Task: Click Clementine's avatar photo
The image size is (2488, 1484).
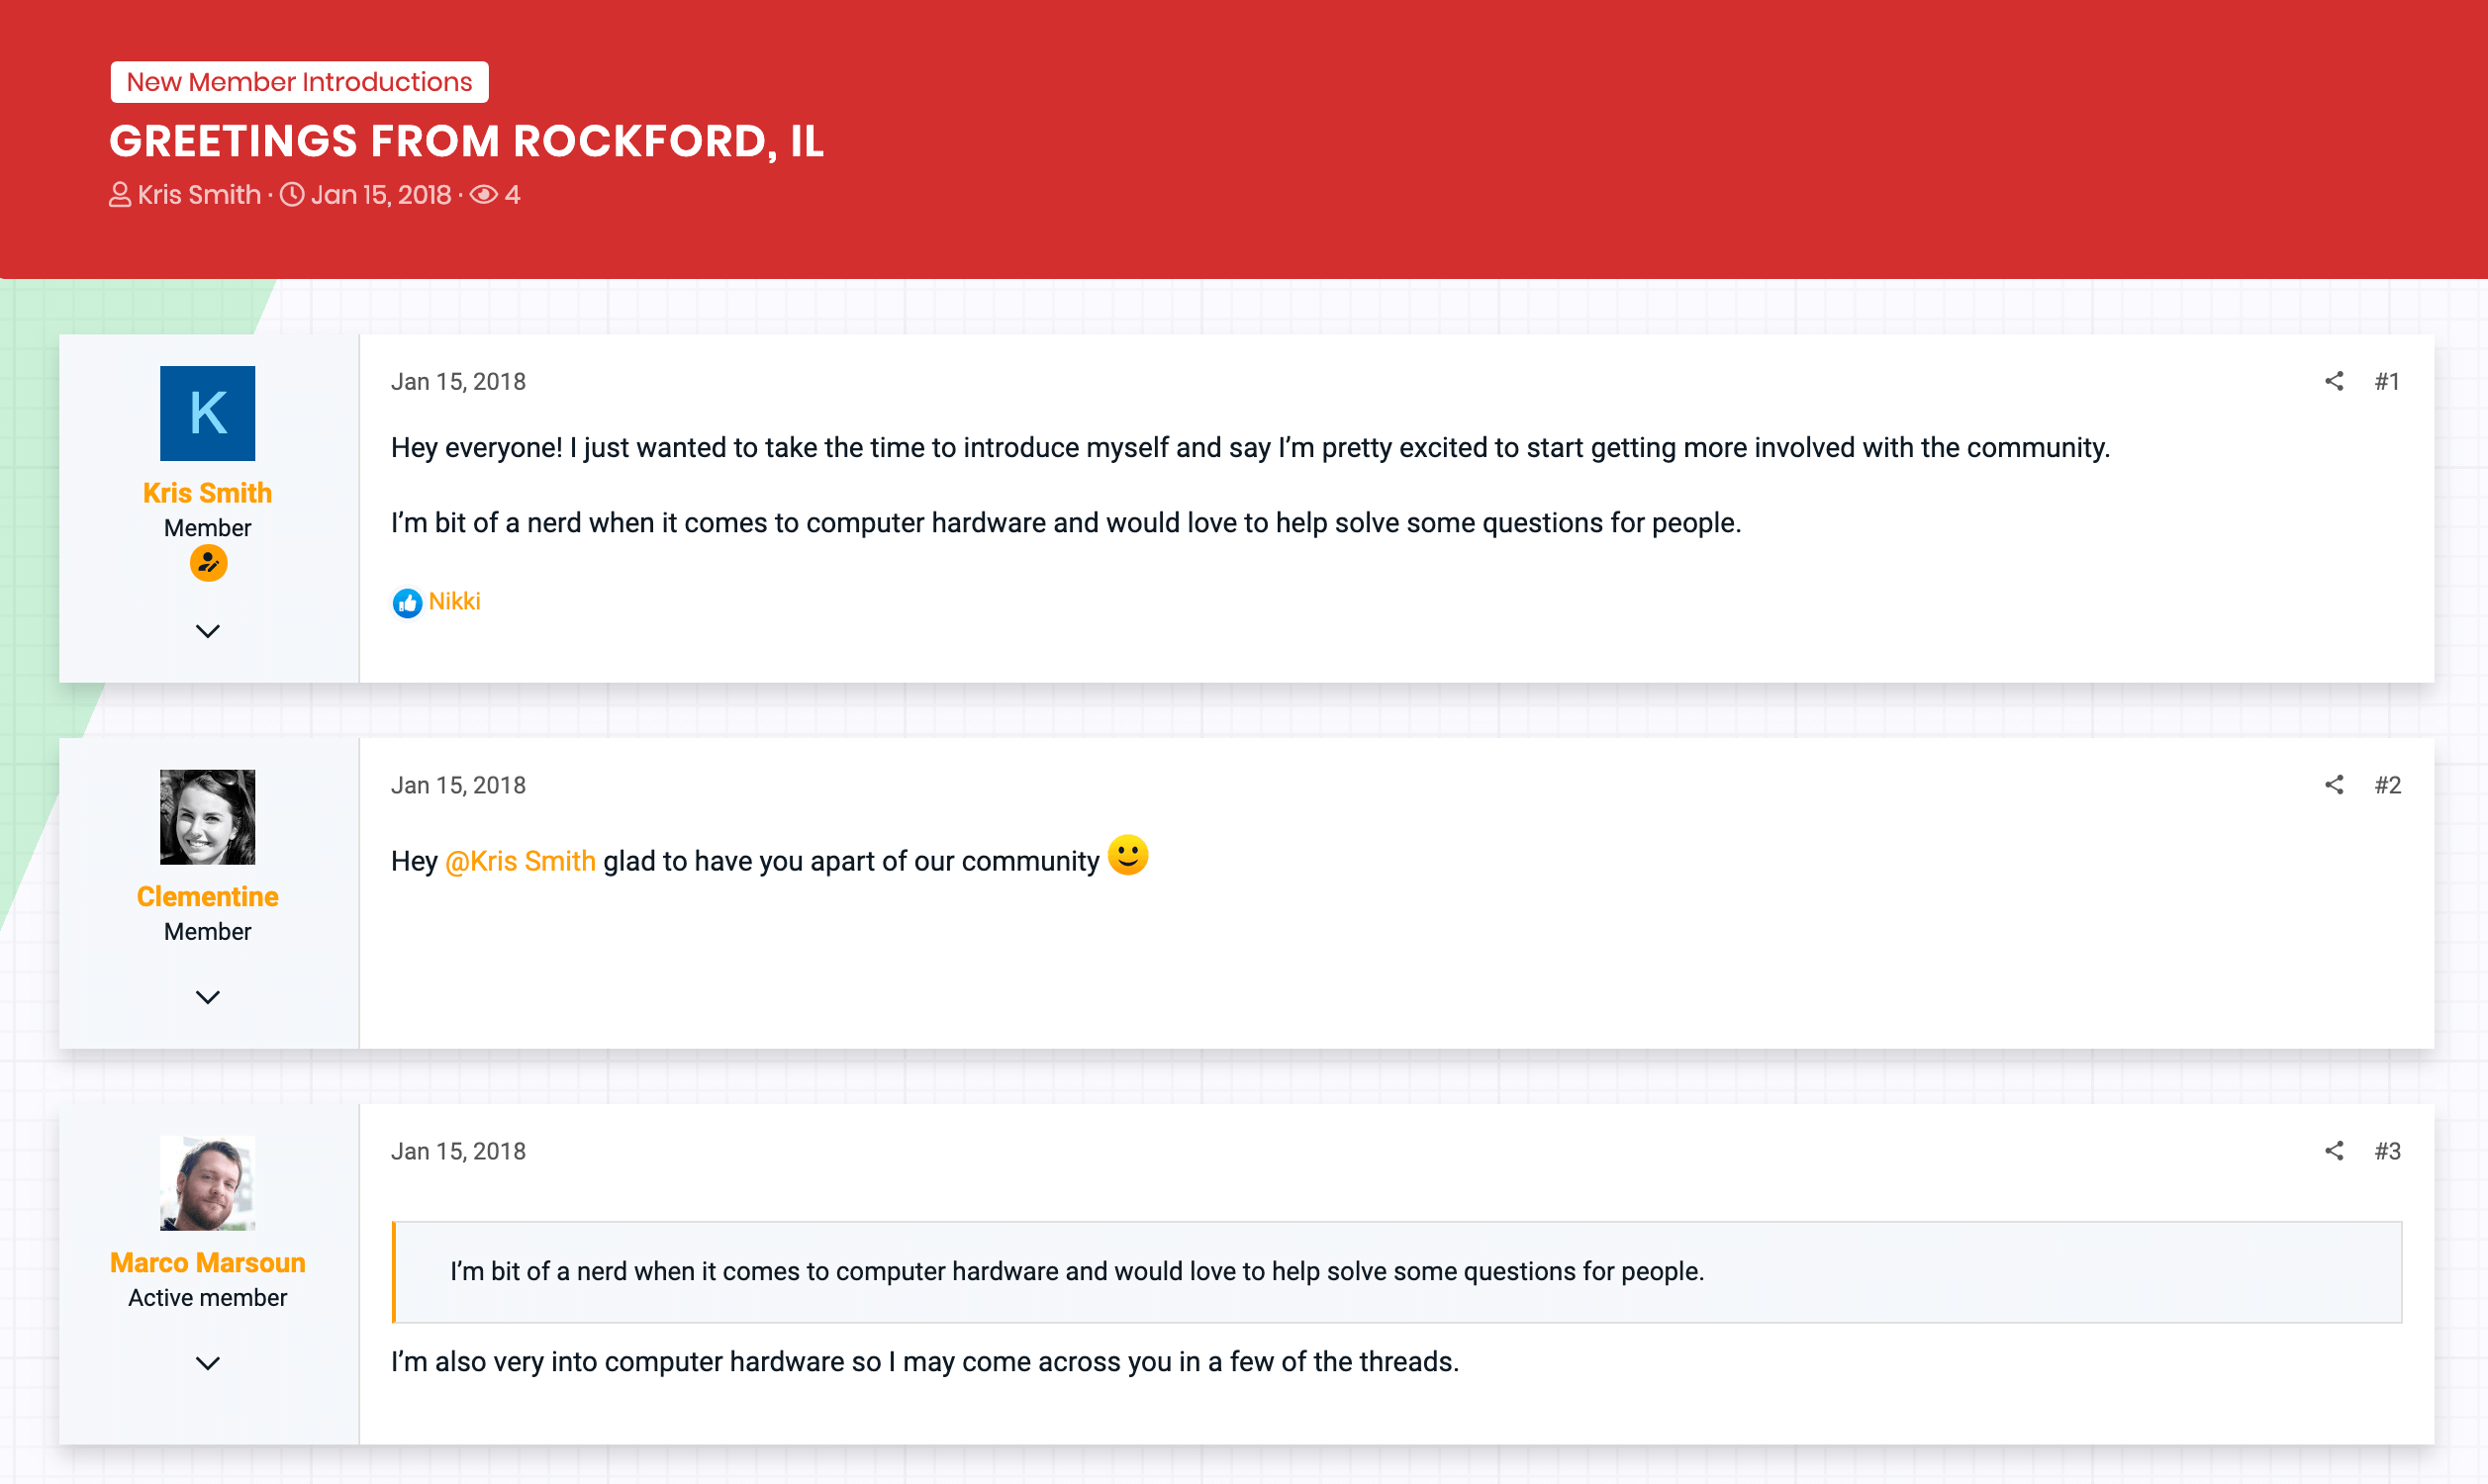Action: pos(208,817)
